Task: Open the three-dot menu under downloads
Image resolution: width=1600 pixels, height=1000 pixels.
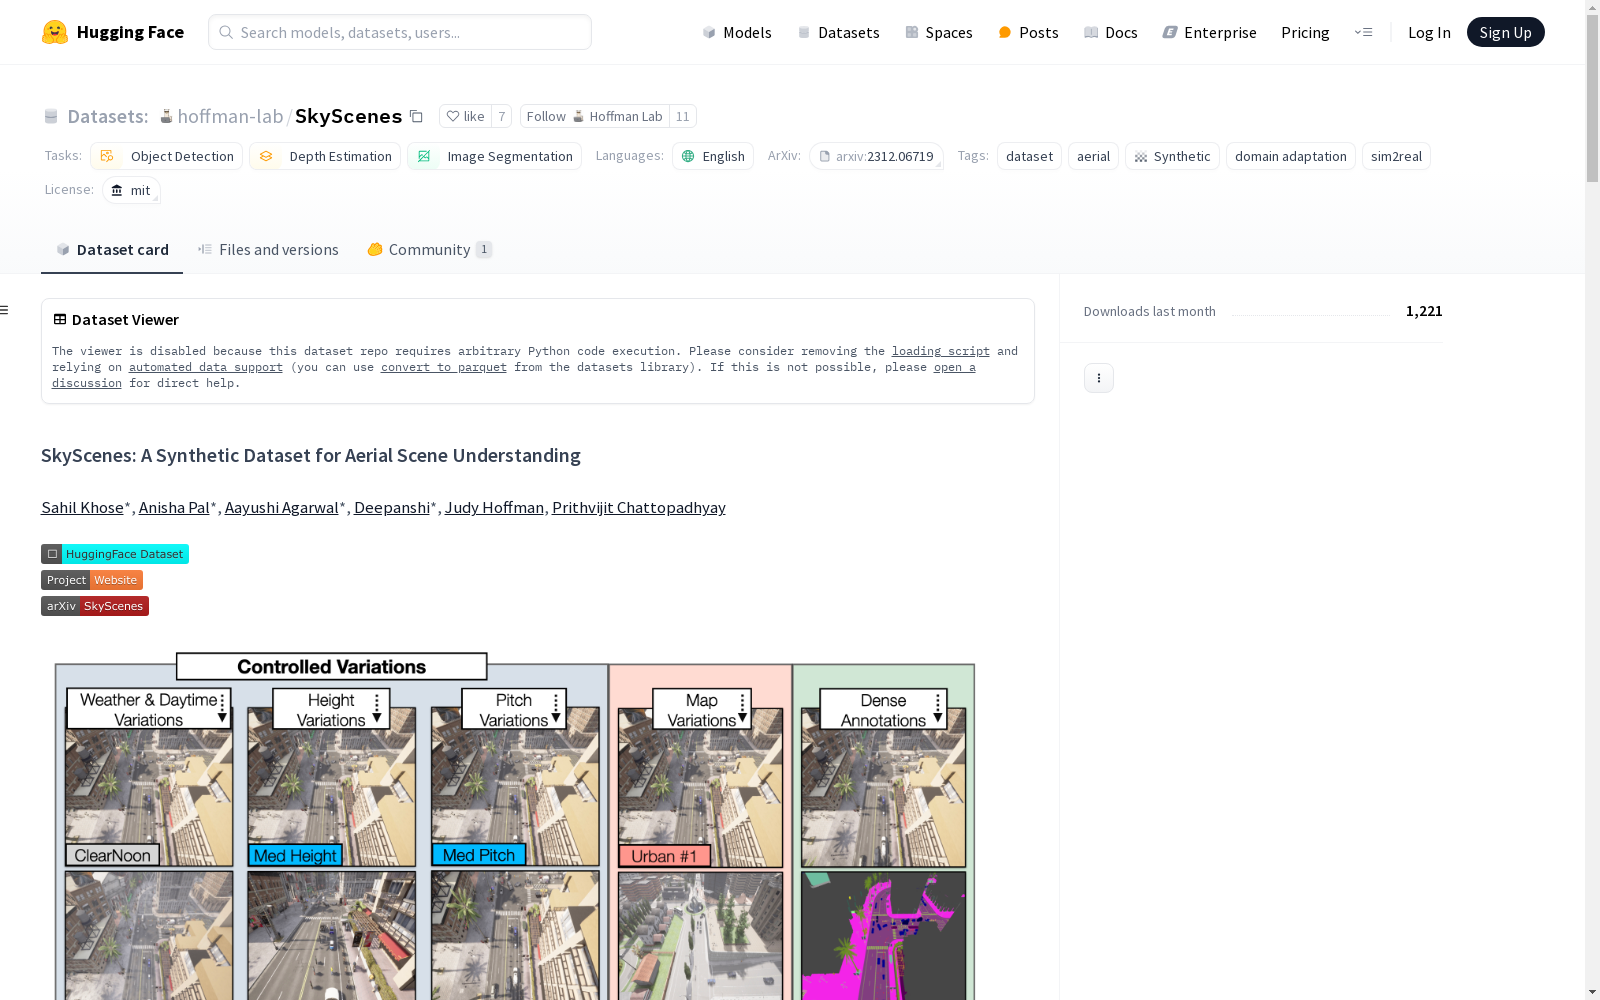Action: tap(1099, 378)
